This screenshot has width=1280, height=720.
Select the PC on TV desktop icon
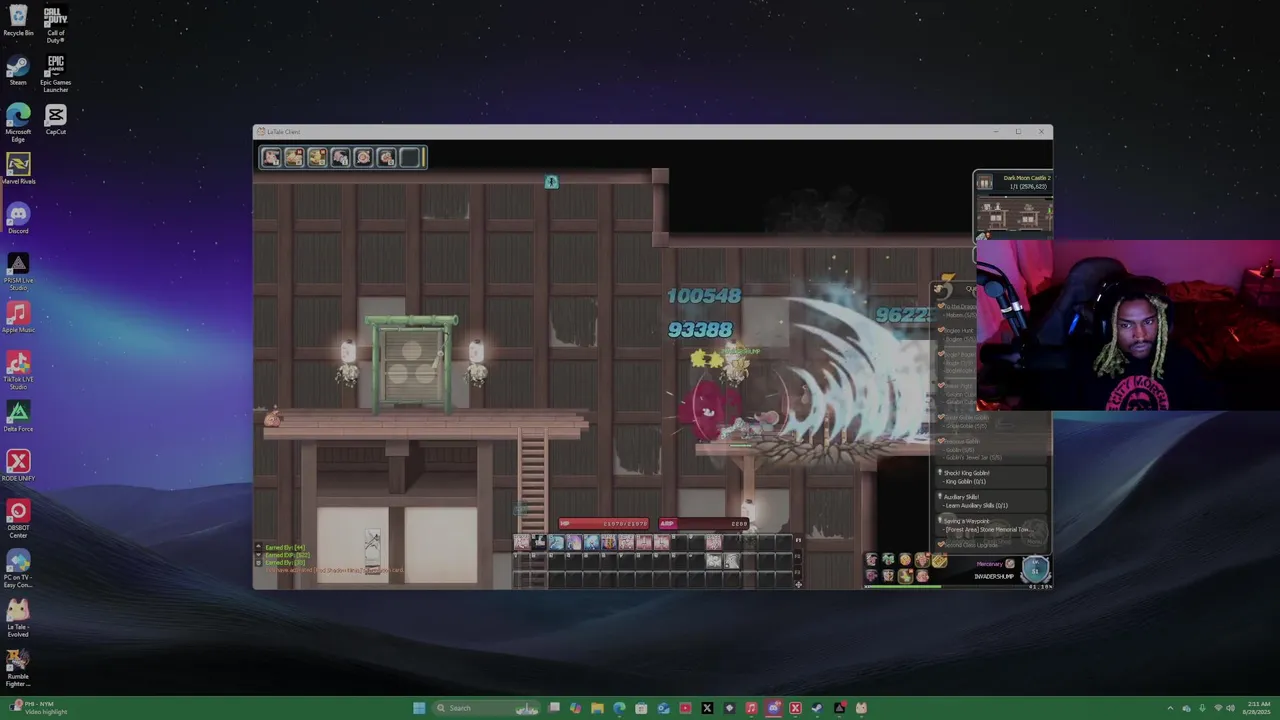tap(18, 568)
